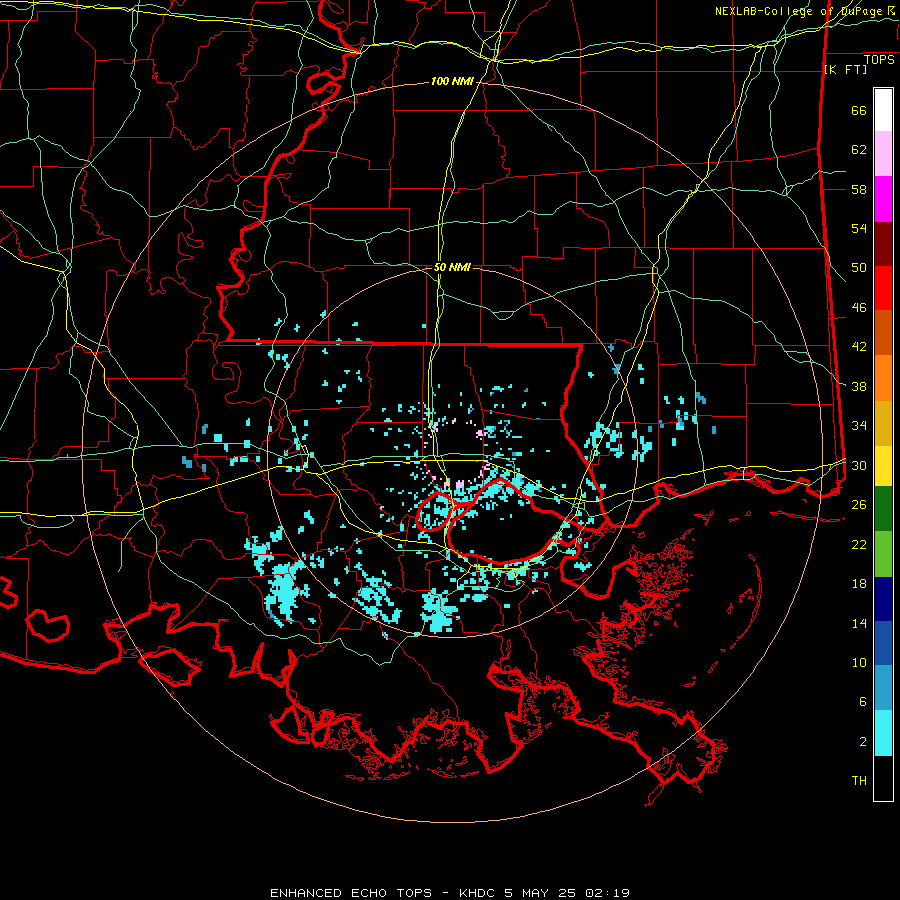The width and height of the screenshot is (900, 900).
Task: Click the cyan legend swatch
Action: pyautogui.click(x=883, y=733)
